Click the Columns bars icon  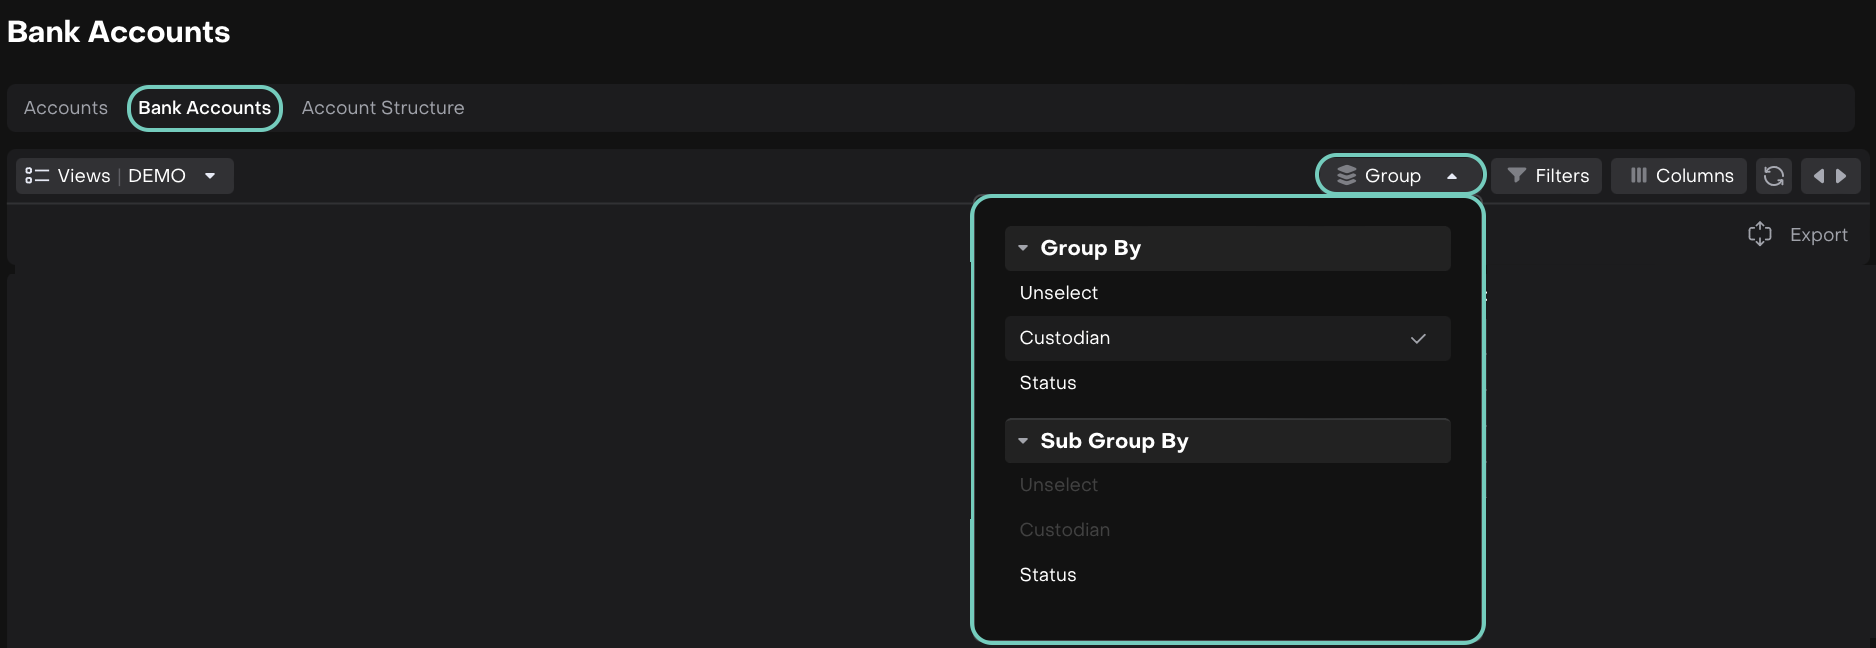click(1638, 176)
